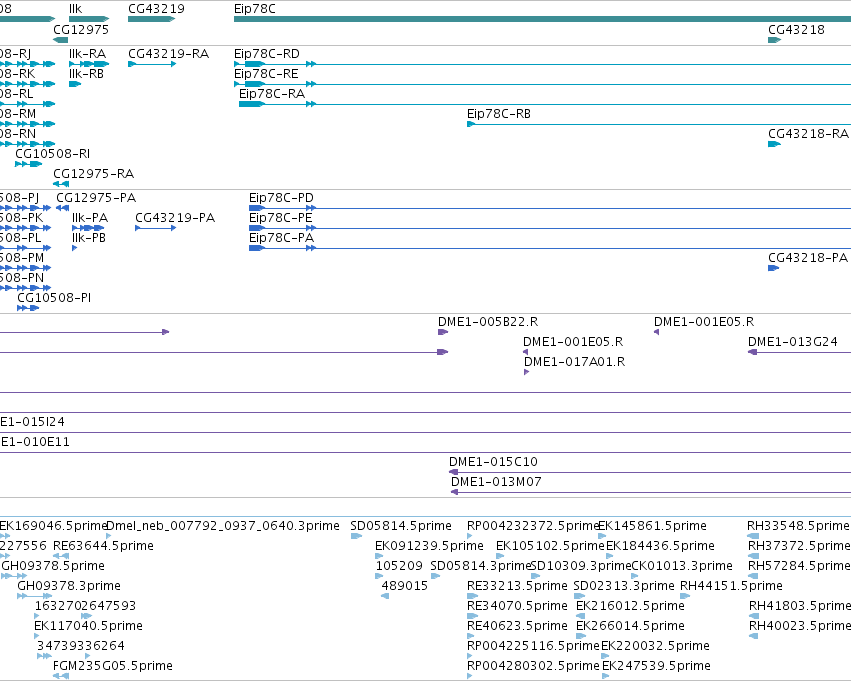Click the CG43218 gene label
851x681 pixels.
click(796, 29)
